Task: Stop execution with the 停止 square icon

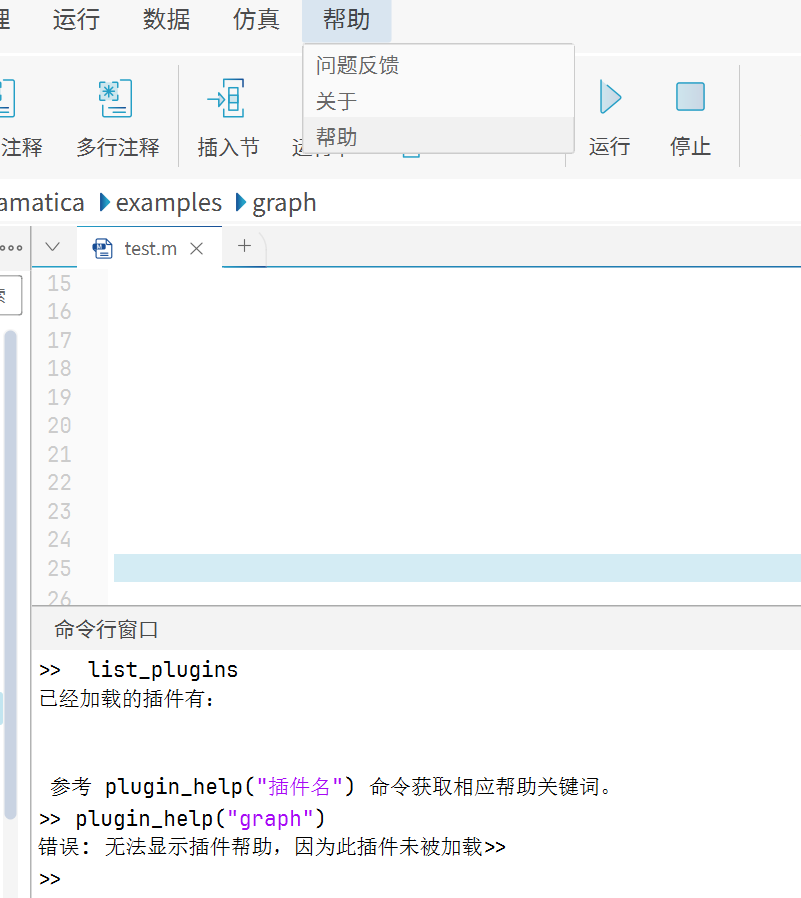Action: pyautogui.click(x=690, y=95)
